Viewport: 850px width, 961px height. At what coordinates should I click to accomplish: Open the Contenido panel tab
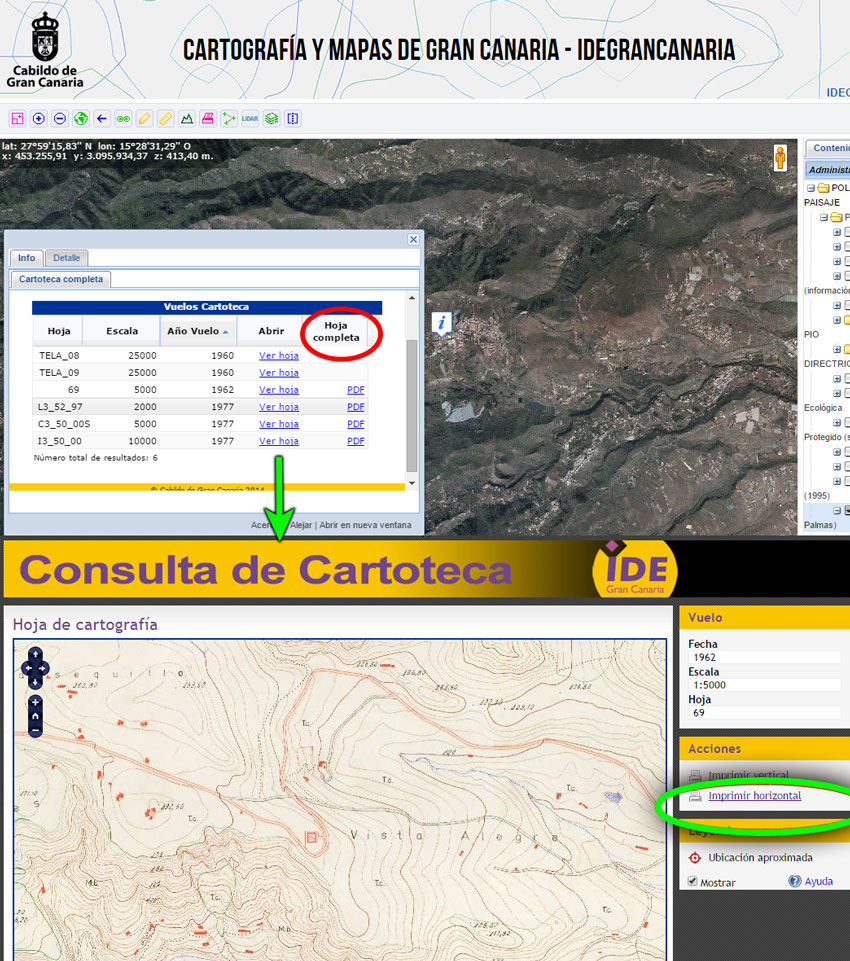click(828, 148)
